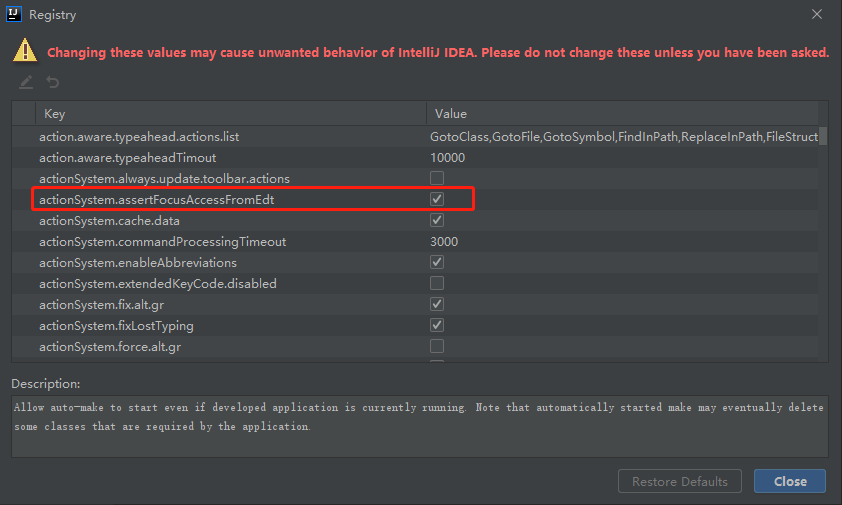Click the revert arrow icon in the toolbar
Screen dimensions: 842x505
point(53,82)
